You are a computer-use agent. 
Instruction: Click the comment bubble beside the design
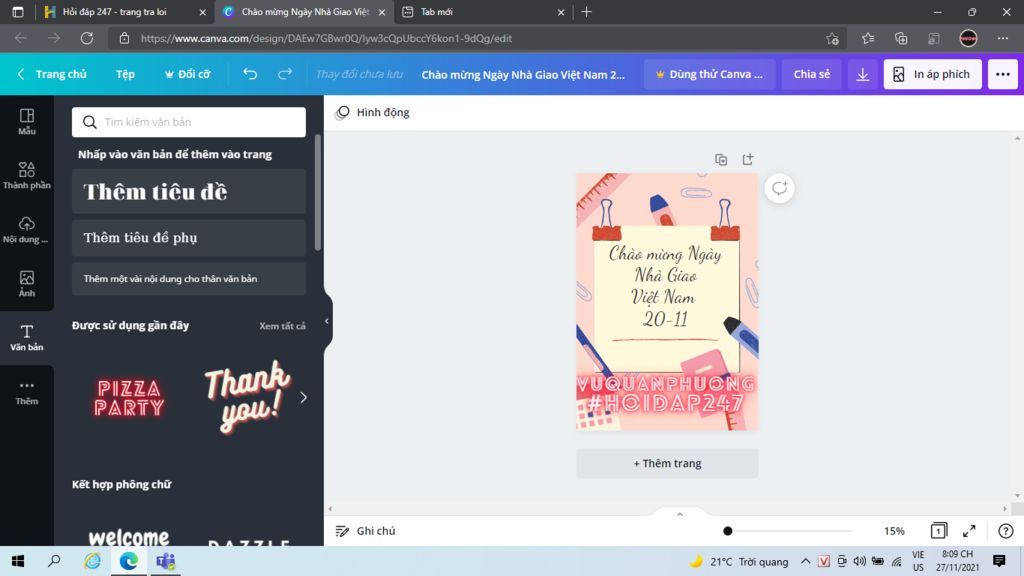779,189
